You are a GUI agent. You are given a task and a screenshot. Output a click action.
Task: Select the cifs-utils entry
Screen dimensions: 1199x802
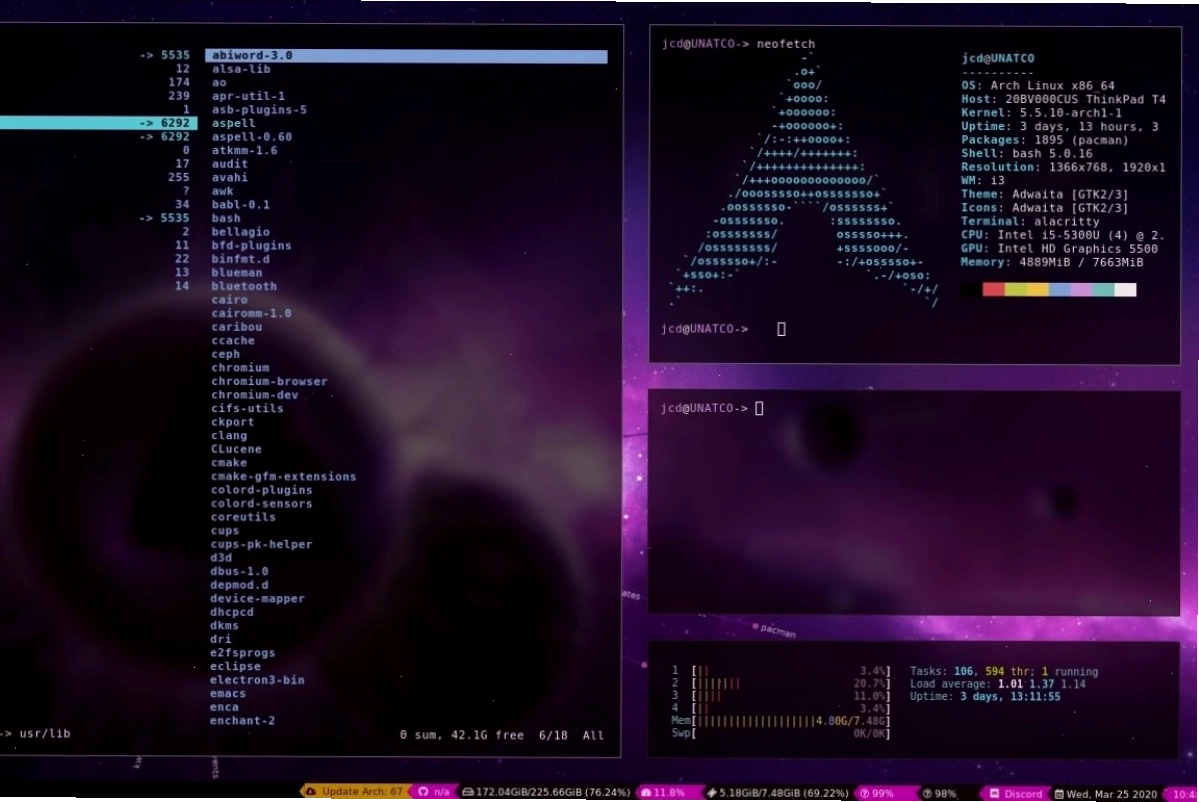(x=248, y=408)
